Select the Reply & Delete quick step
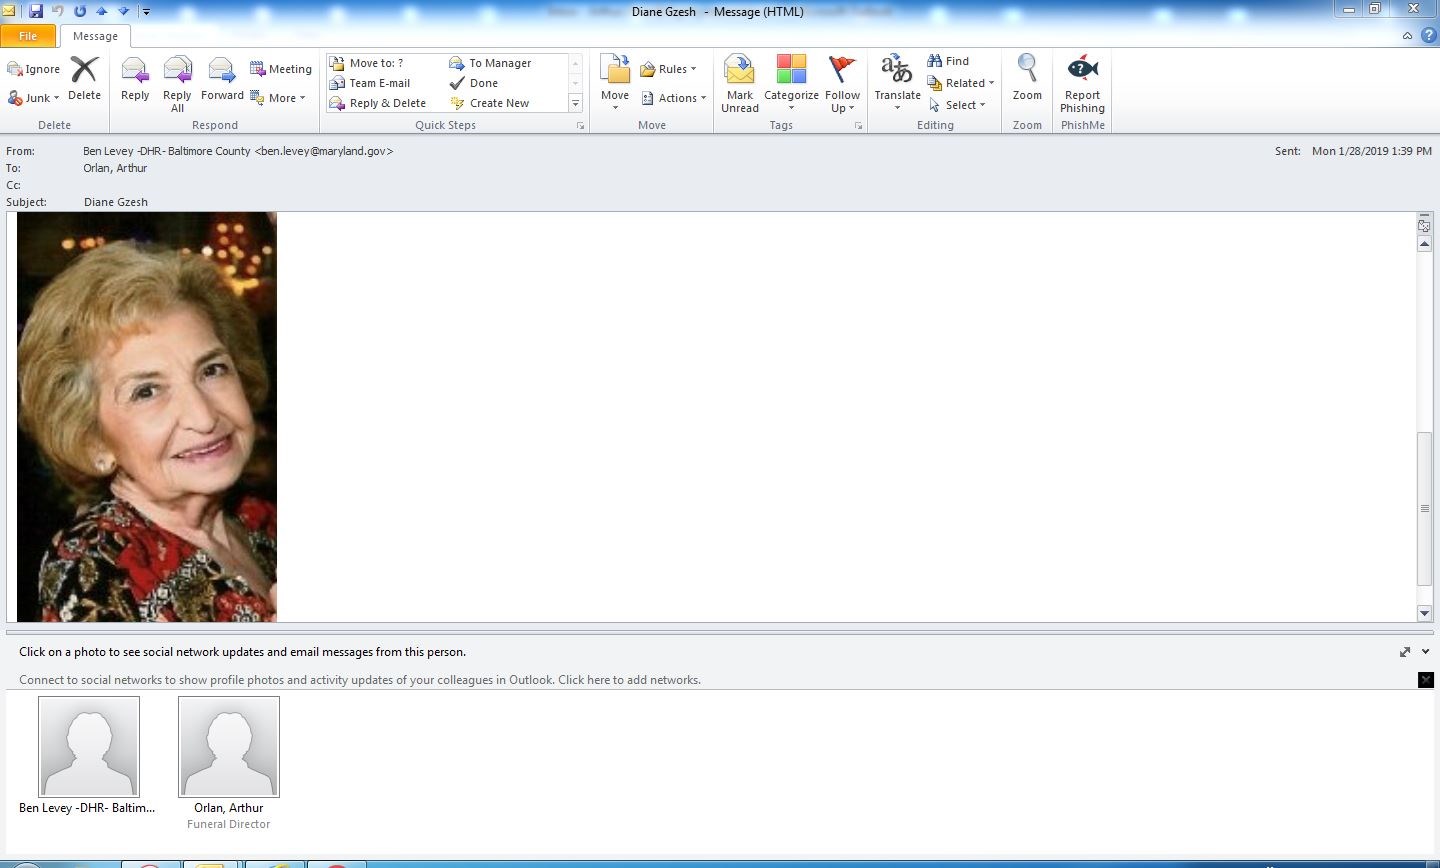The image size is (1440, 868). pos(378,103)
